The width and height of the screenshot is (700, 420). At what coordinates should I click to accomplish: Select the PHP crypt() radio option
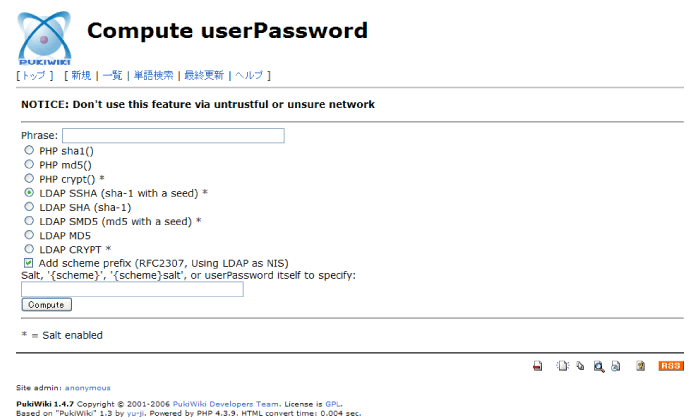[29, 179]
